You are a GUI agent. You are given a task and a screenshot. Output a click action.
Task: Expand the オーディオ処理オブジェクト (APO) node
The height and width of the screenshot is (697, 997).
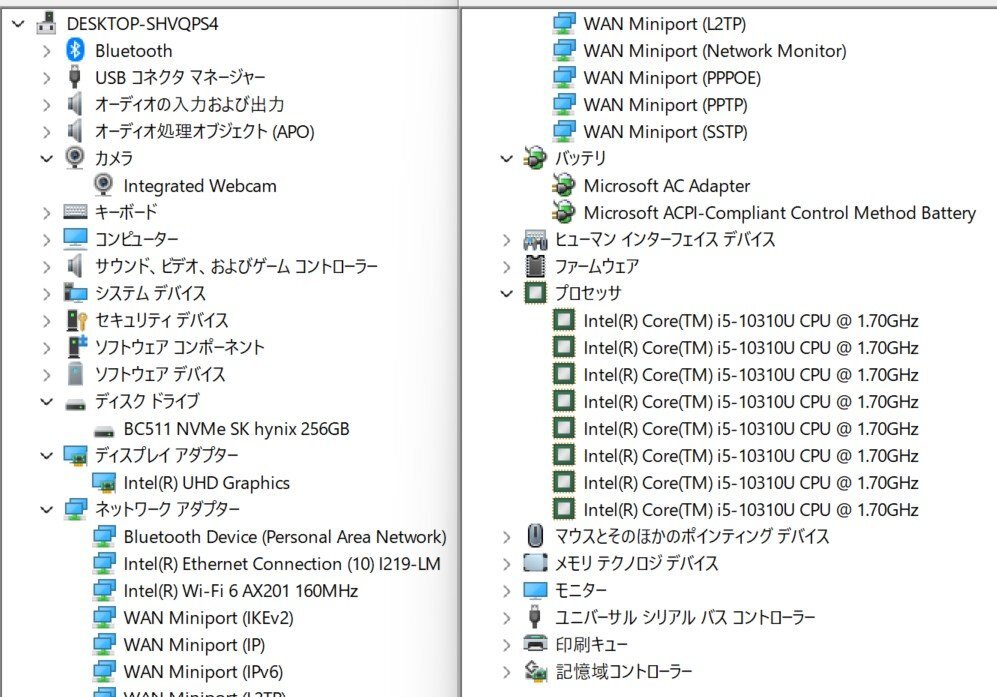pos(46,132)
